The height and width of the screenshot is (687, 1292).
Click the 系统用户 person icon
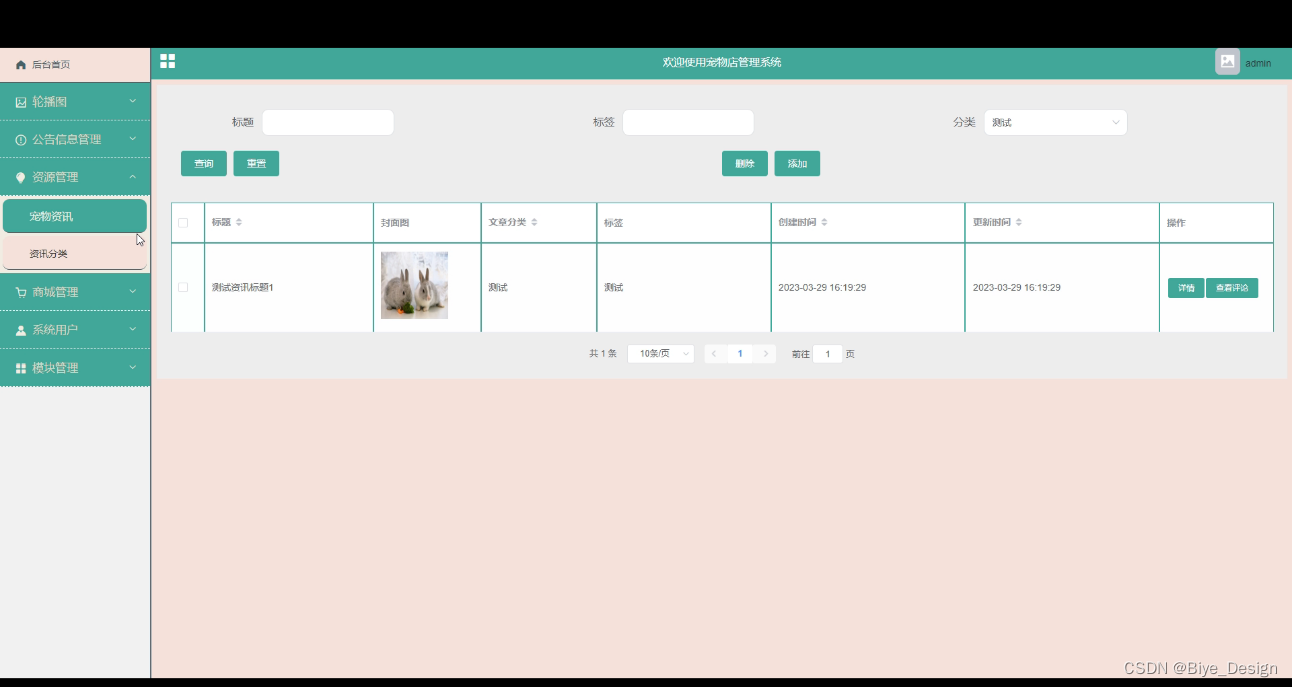(21, 330)
